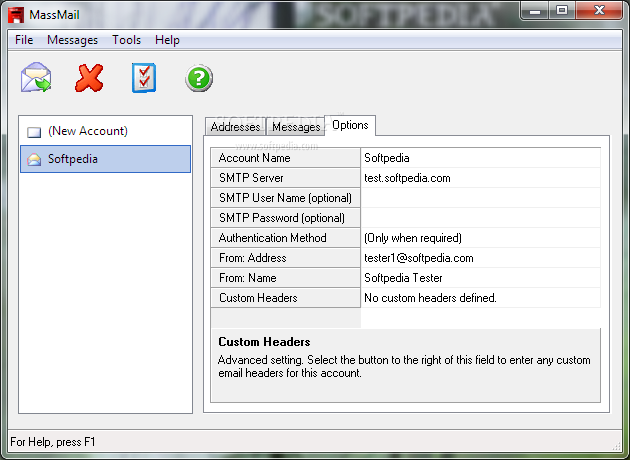Image resolution: width=630 pixels, height=460 pixels.
Task: Select the Options tab
Action: [350, 125]
